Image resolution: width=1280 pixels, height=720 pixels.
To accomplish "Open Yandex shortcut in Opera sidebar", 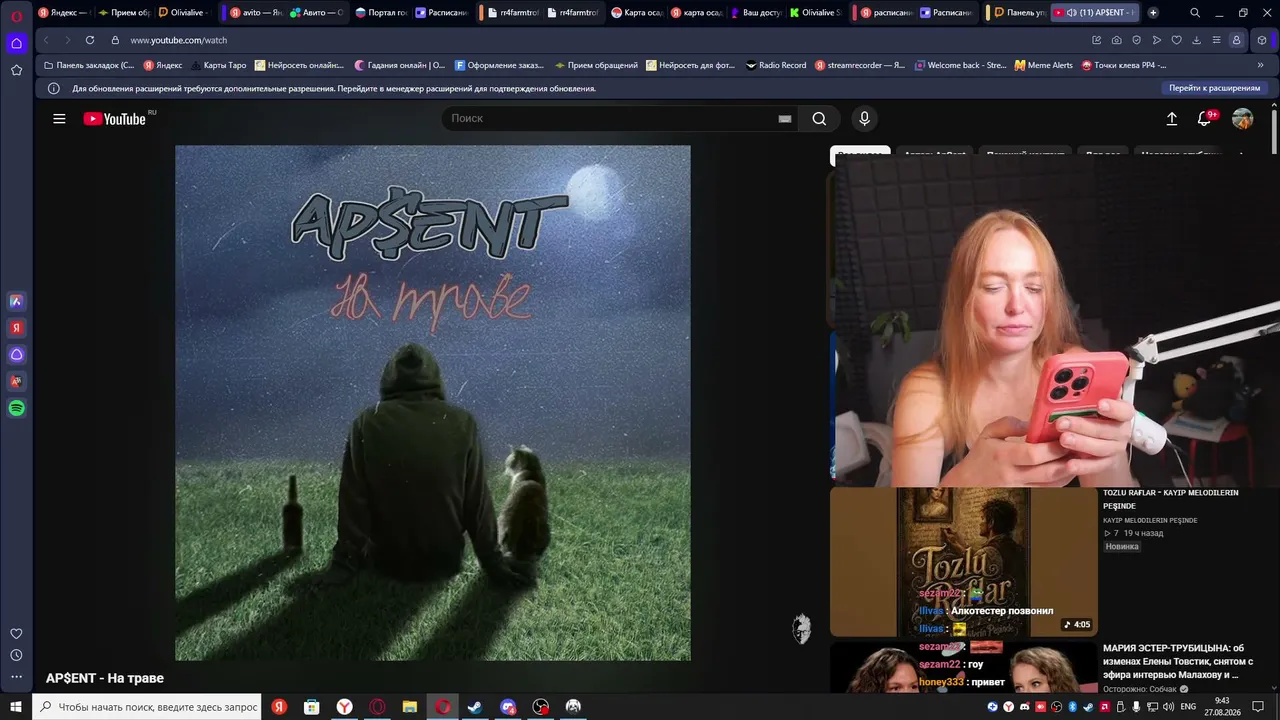I will tap(16, 328).
